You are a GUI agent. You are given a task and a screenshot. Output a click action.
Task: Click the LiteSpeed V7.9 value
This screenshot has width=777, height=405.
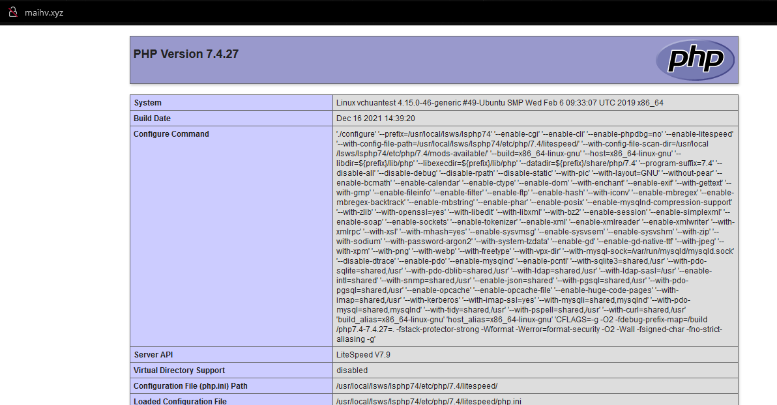point(363,354)
